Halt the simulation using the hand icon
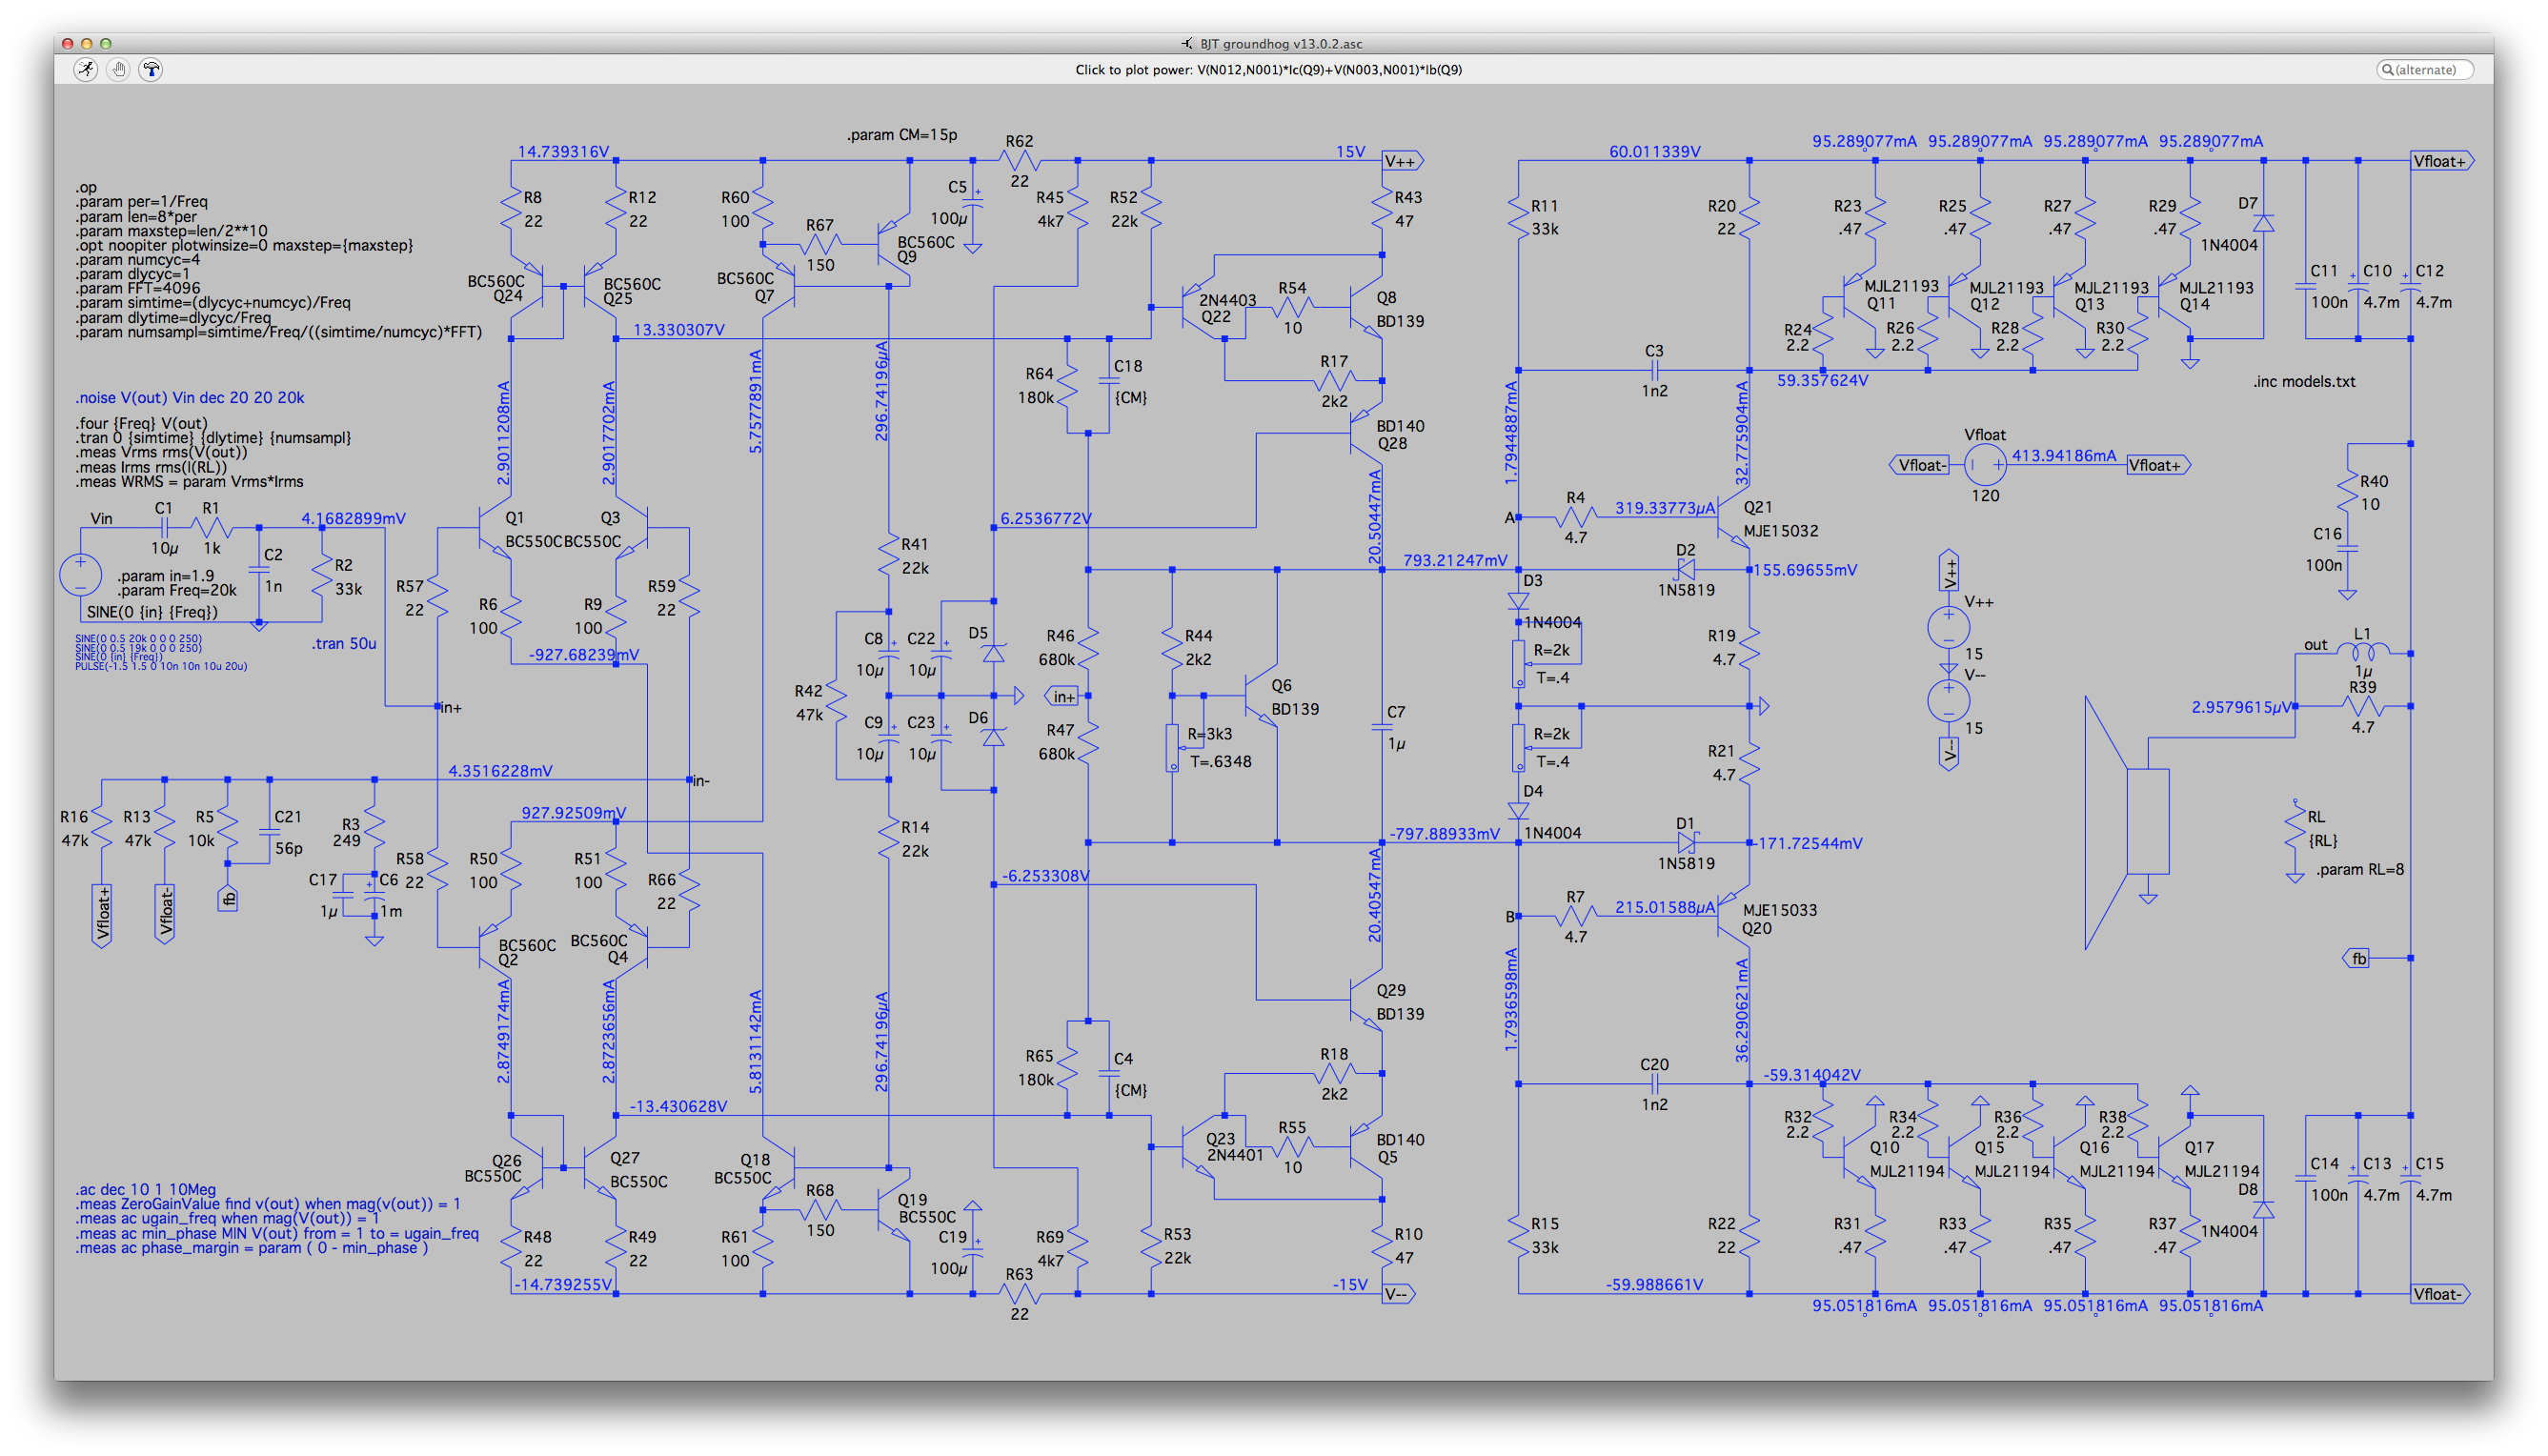This screenshot has height=1456, width=2548. [119, 69]
